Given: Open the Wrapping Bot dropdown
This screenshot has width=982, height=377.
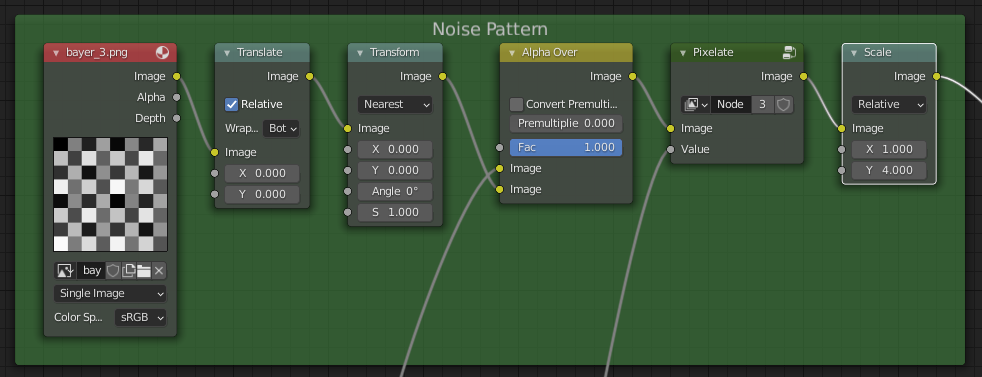Looking at the screenshot, I should (x=281, y=128).
